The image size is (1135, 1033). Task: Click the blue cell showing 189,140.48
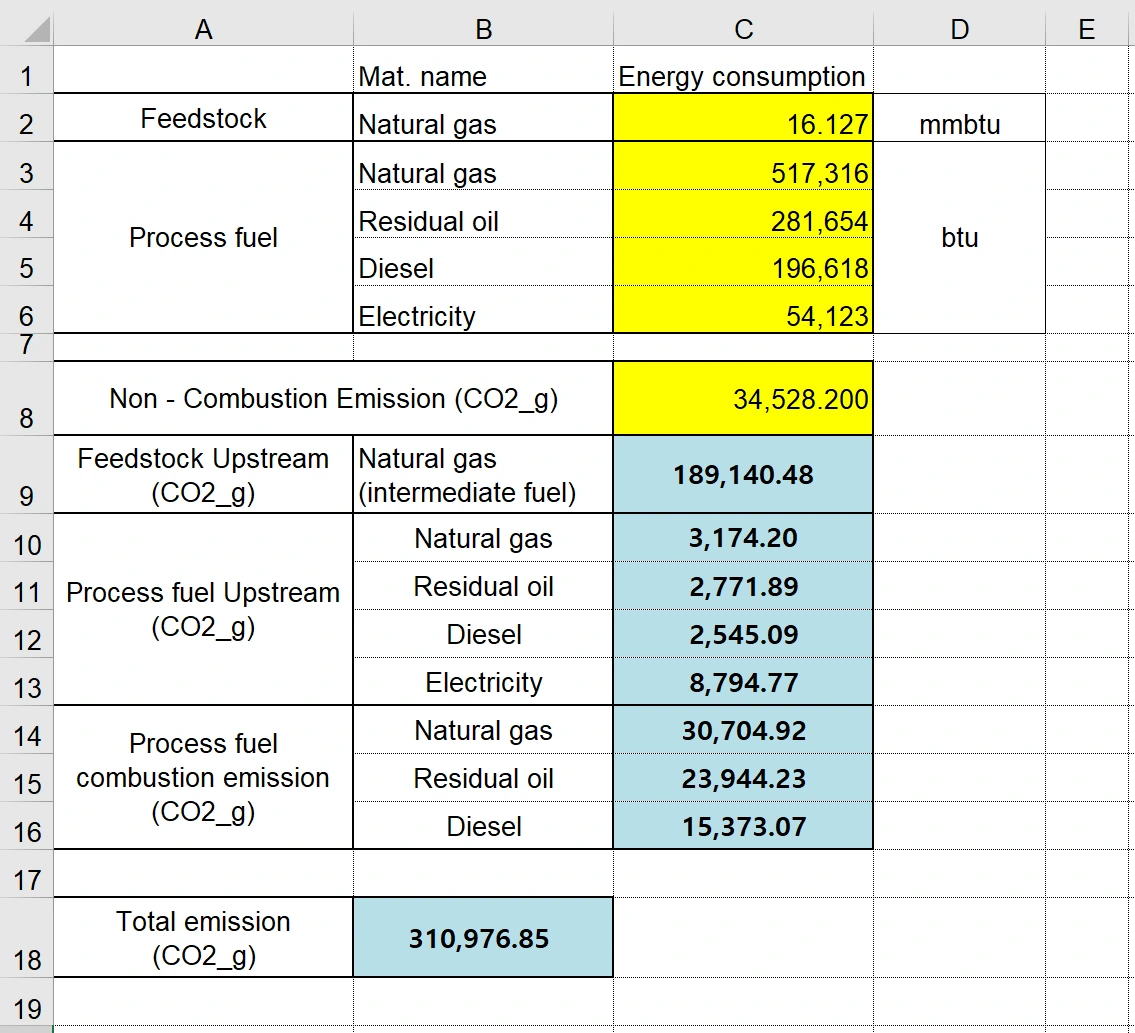coord(743,474)
